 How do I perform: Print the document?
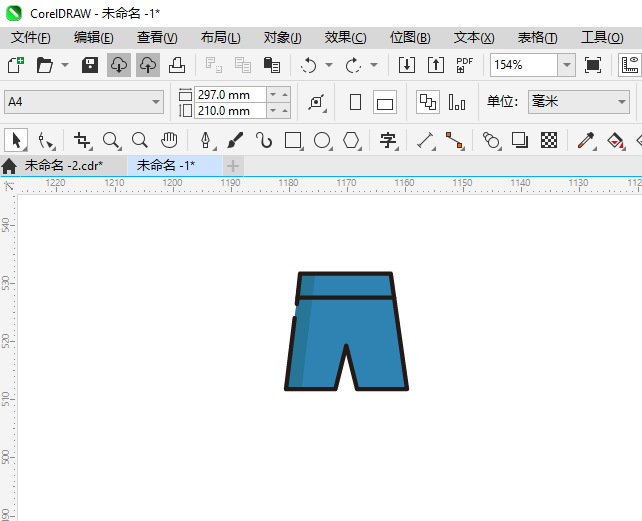[177, 65]
